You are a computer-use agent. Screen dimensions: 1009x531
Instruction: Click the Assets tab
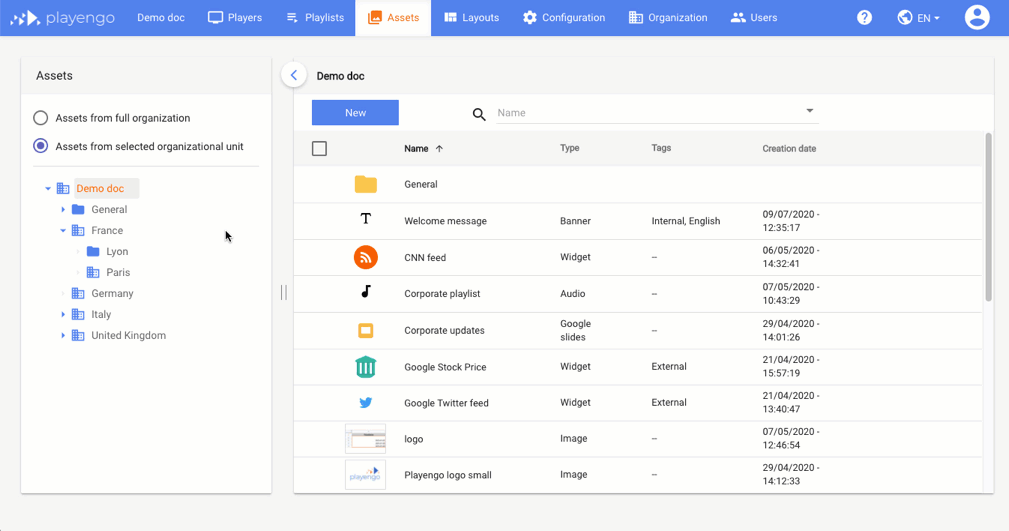tap(393, 17)
